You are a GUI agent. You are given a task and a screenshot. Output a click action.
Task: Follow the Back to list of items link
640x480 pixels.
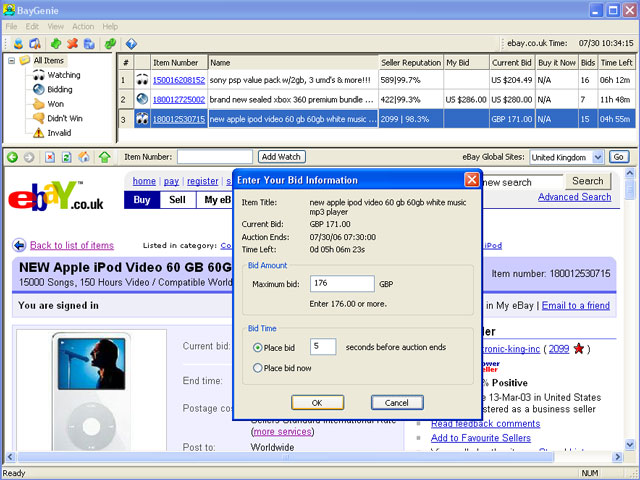point(72,245)
